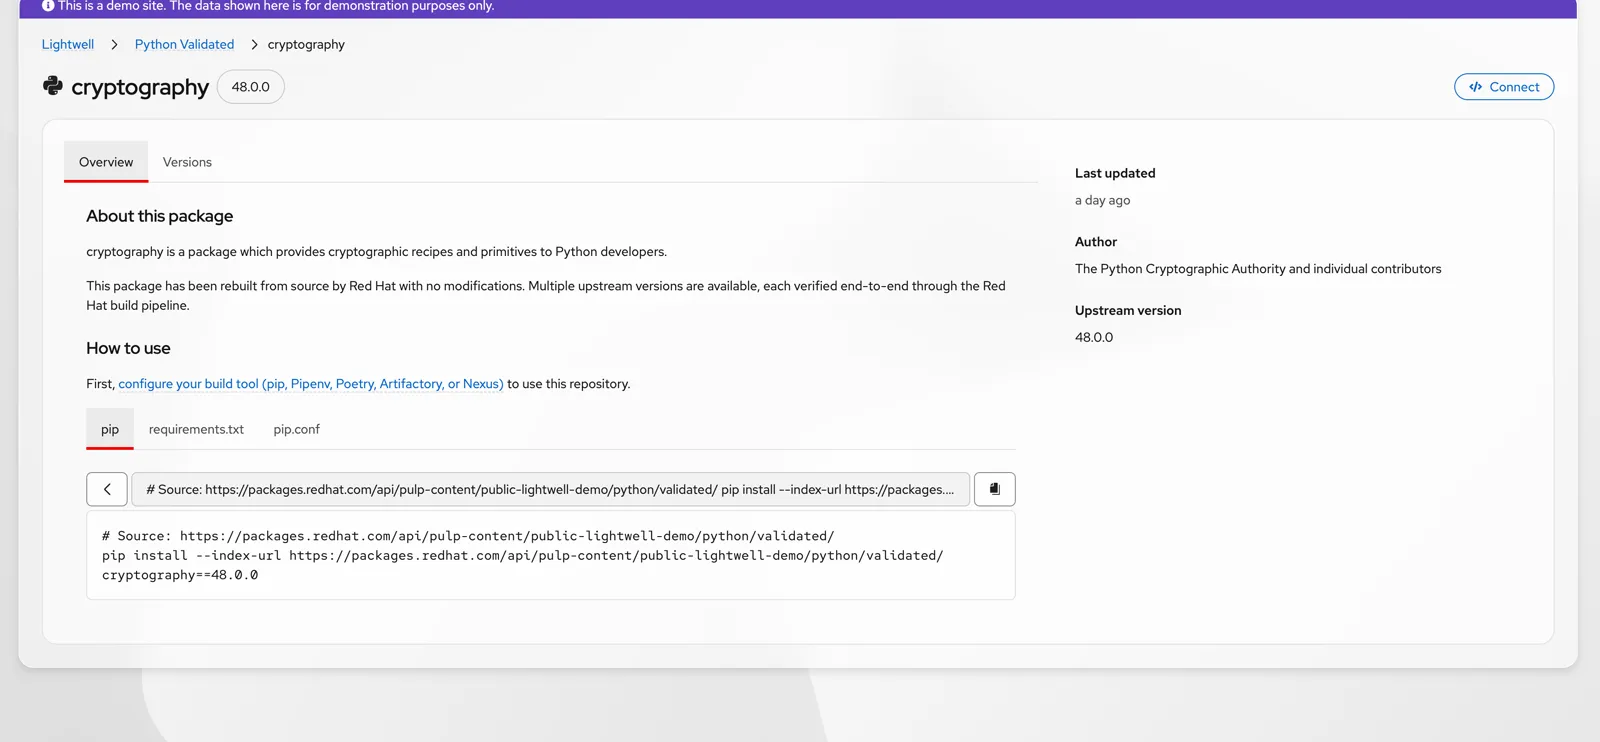
Task: Follow the configure your build tool link
Action: click(x=311, y=384)
